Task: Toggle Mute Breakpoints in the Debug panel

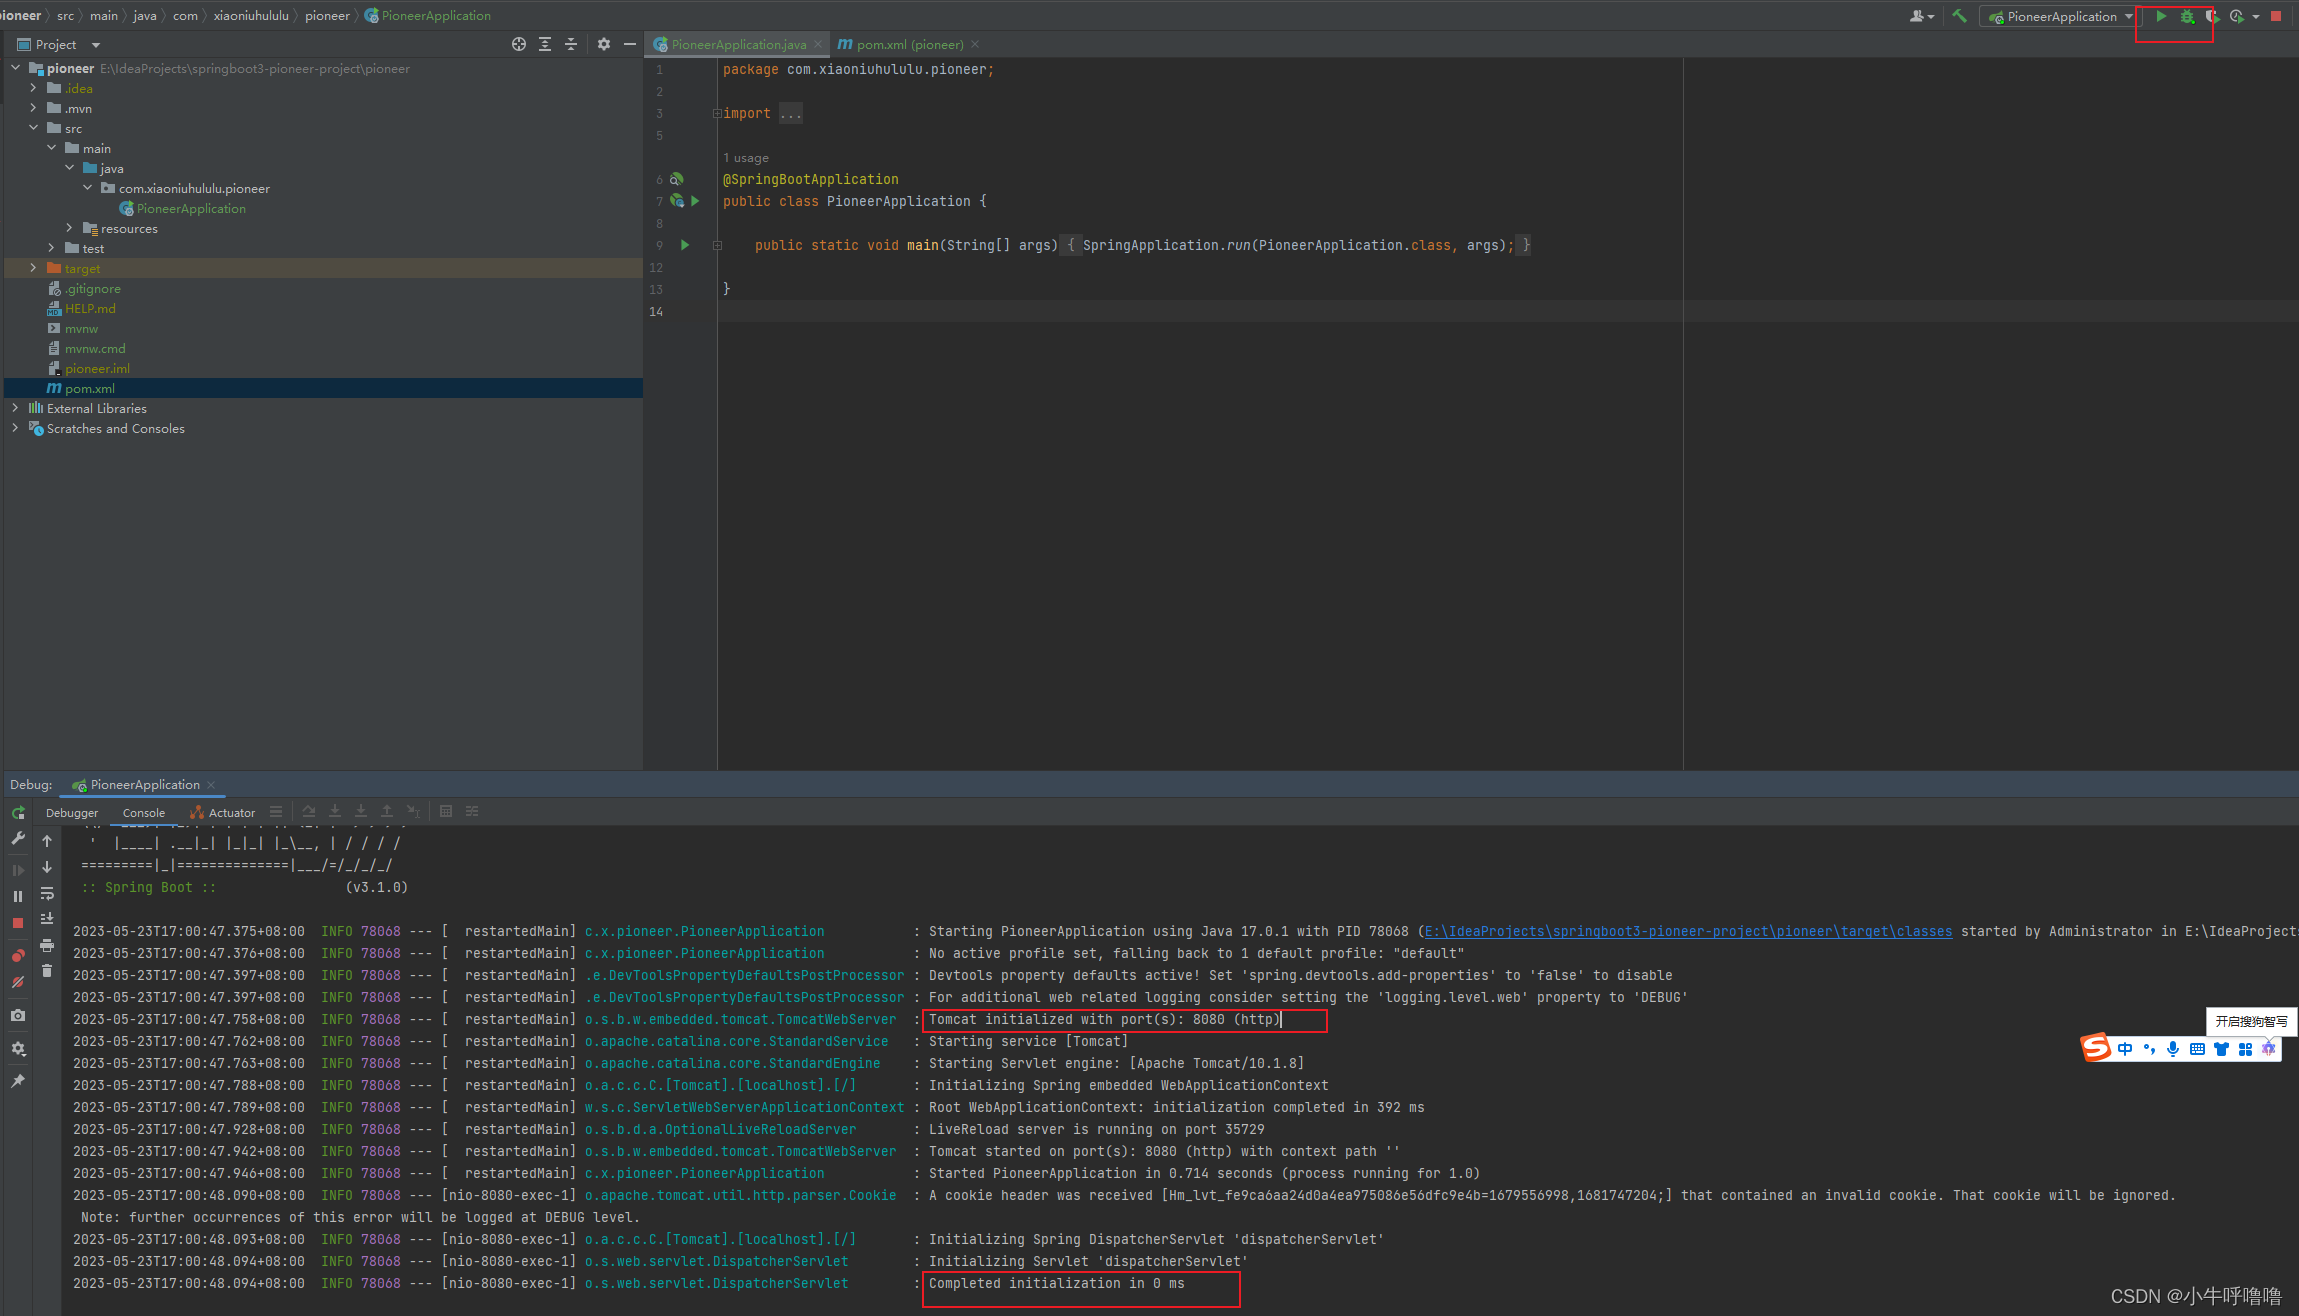Action: [18, 982]
